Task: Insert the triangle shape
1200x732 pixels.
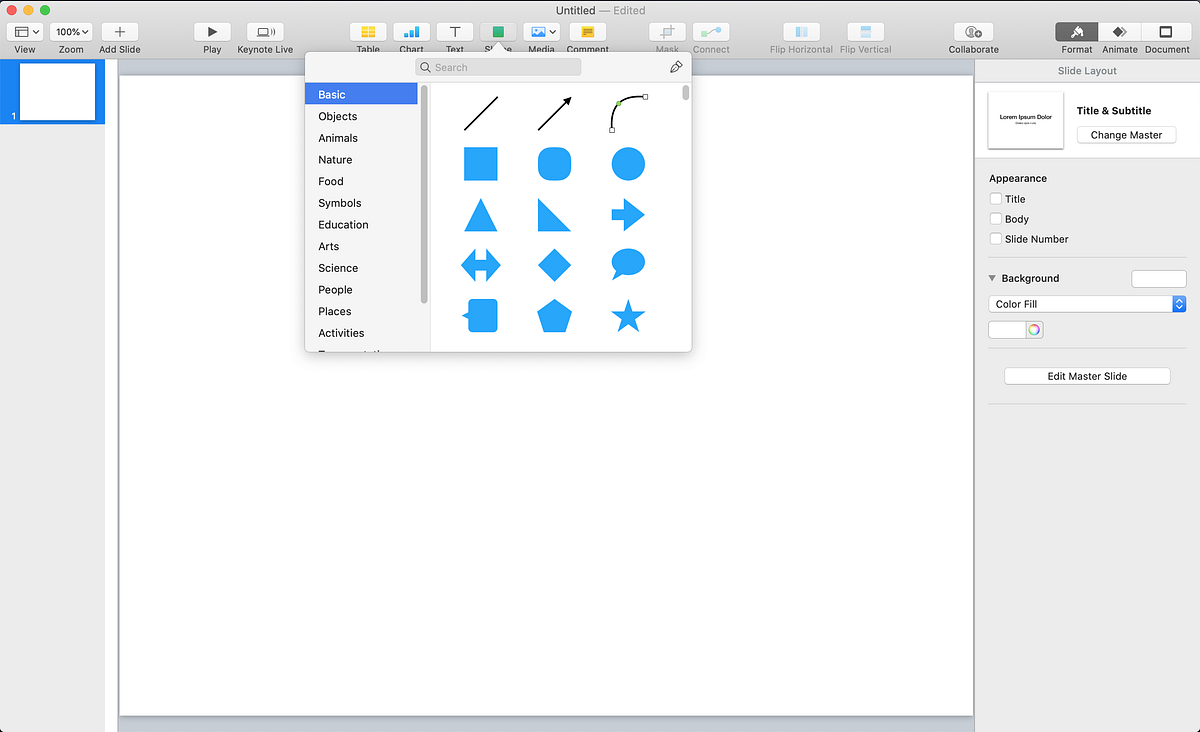Action: pyautogui.click(x=481, y=215)
